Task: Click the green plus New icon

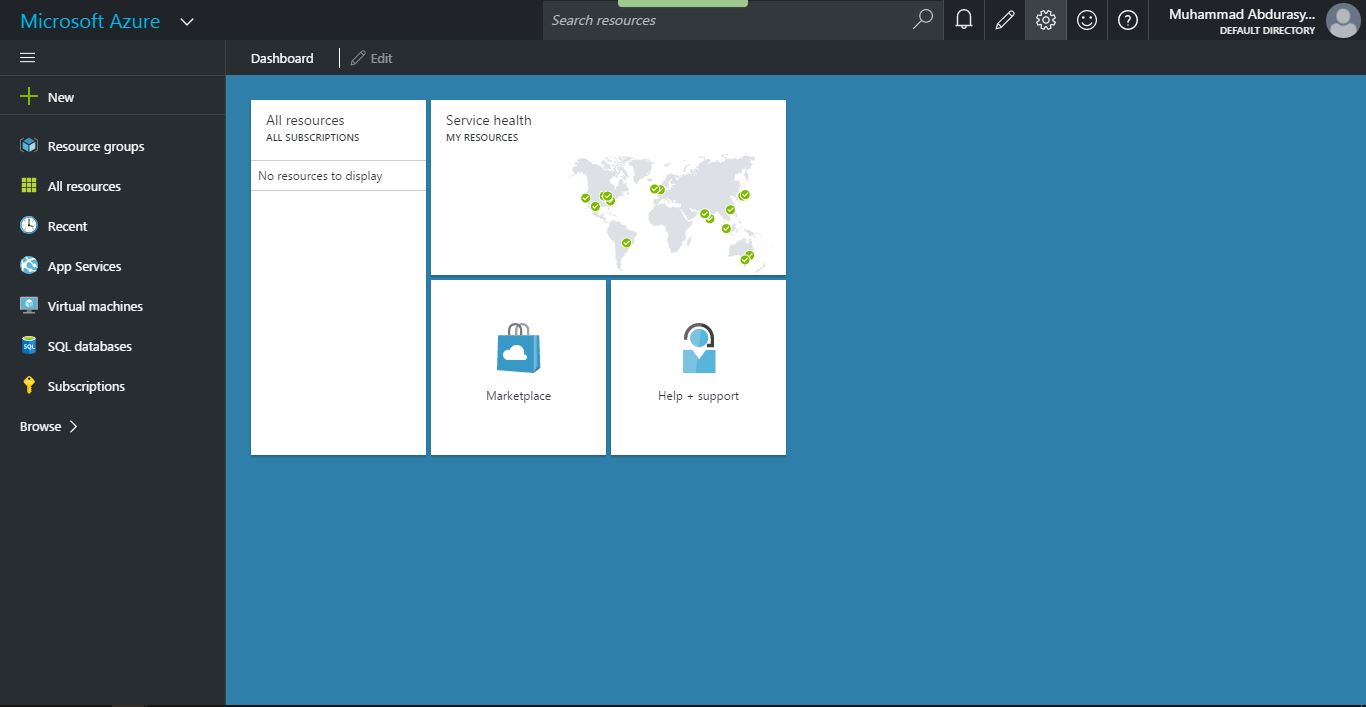Action: point(29,97)
